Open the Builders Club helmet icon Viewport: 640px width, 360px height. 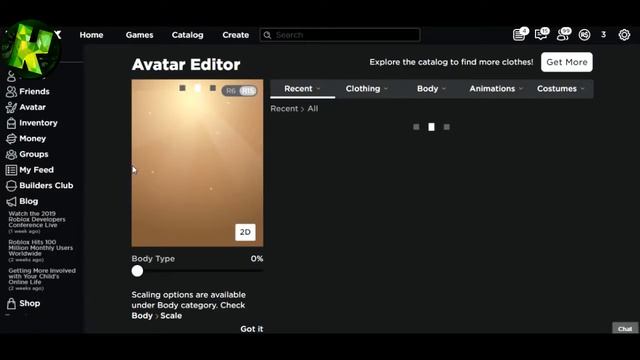[x=11, y=186]
